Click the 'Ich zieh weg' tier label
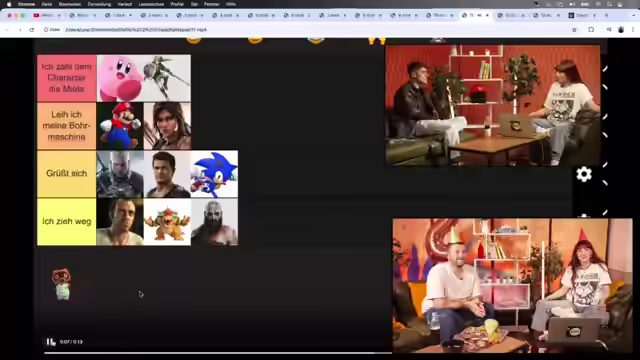This screenshot has width=640, height=360. coord(67,222)
